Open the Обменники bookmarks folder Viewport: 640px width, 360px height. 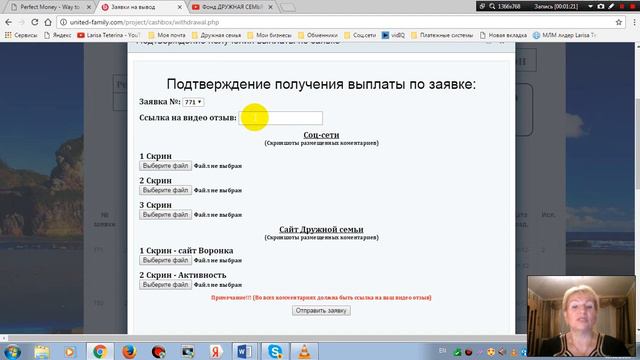click(x=318, y=36)
